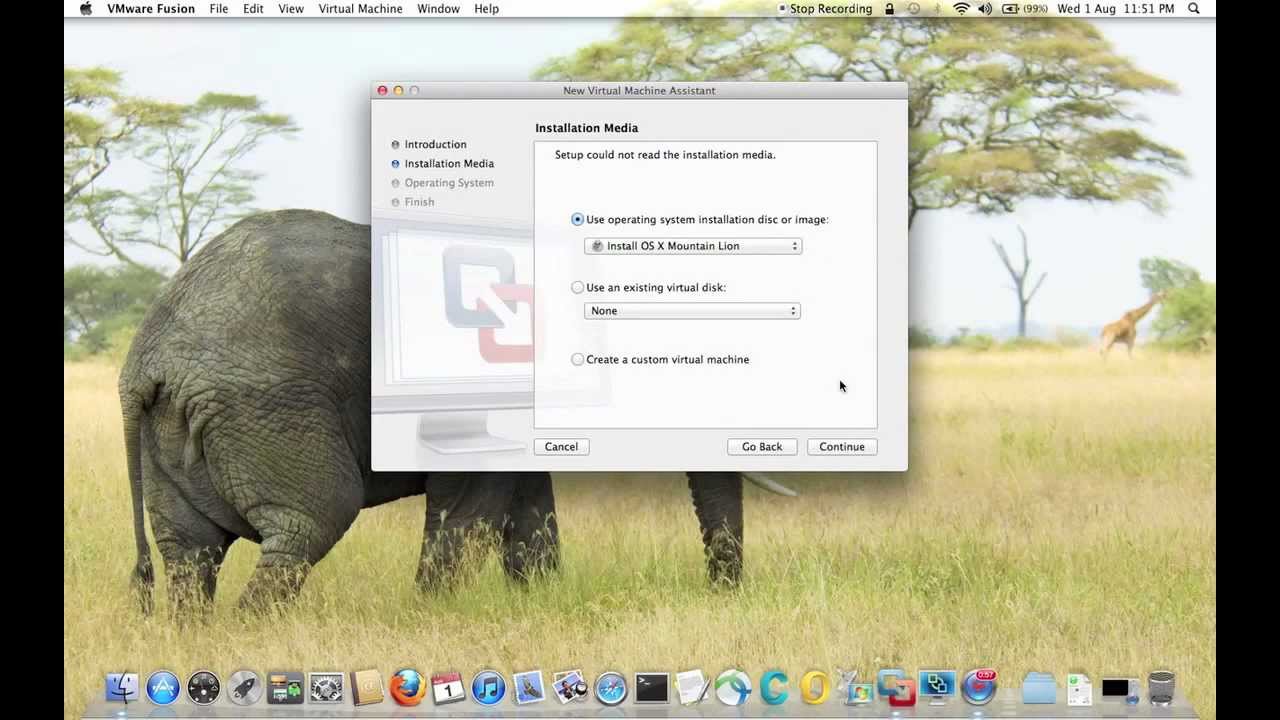Launch iTunes from the dock

point(489,688)
